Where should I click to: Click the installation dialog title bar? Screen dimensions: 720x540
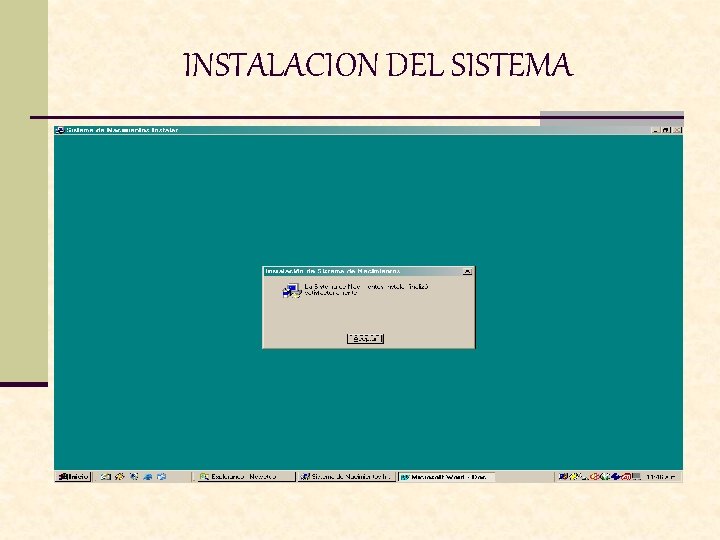coord(369,271)
